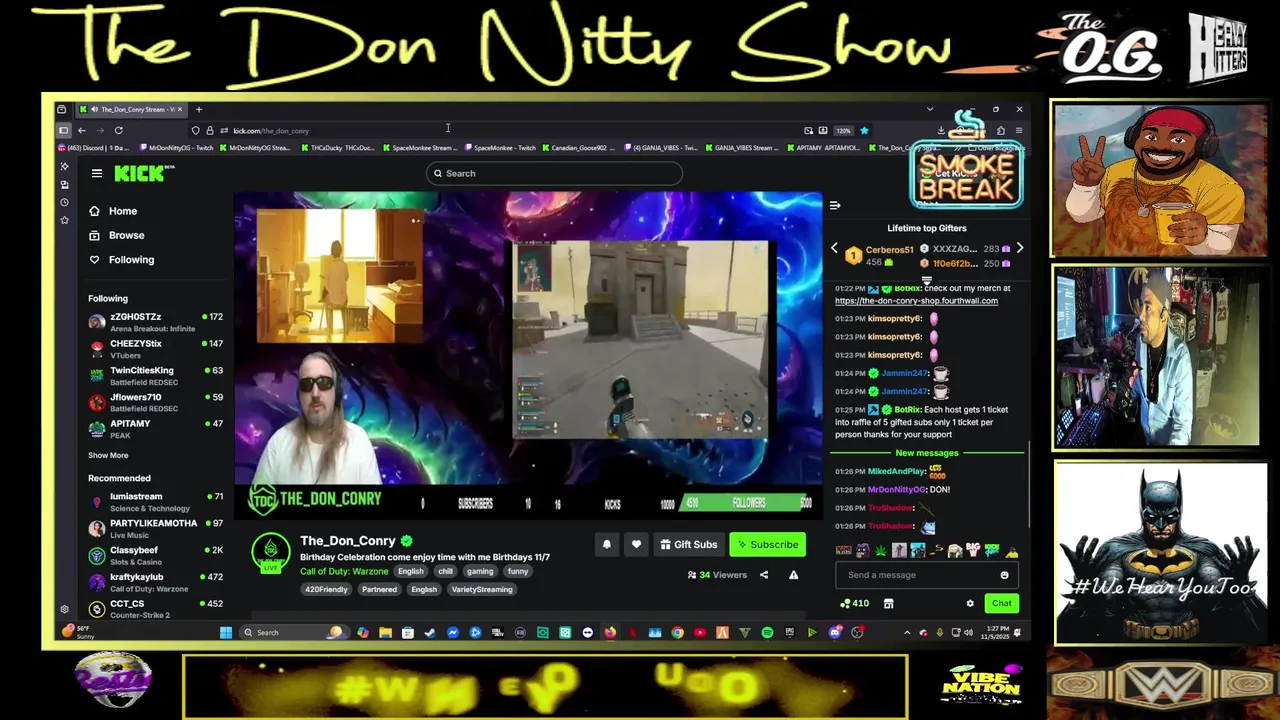Screen dimensions: 1280x720
Task: Bookmark page with the star icon
Action: 864,131
